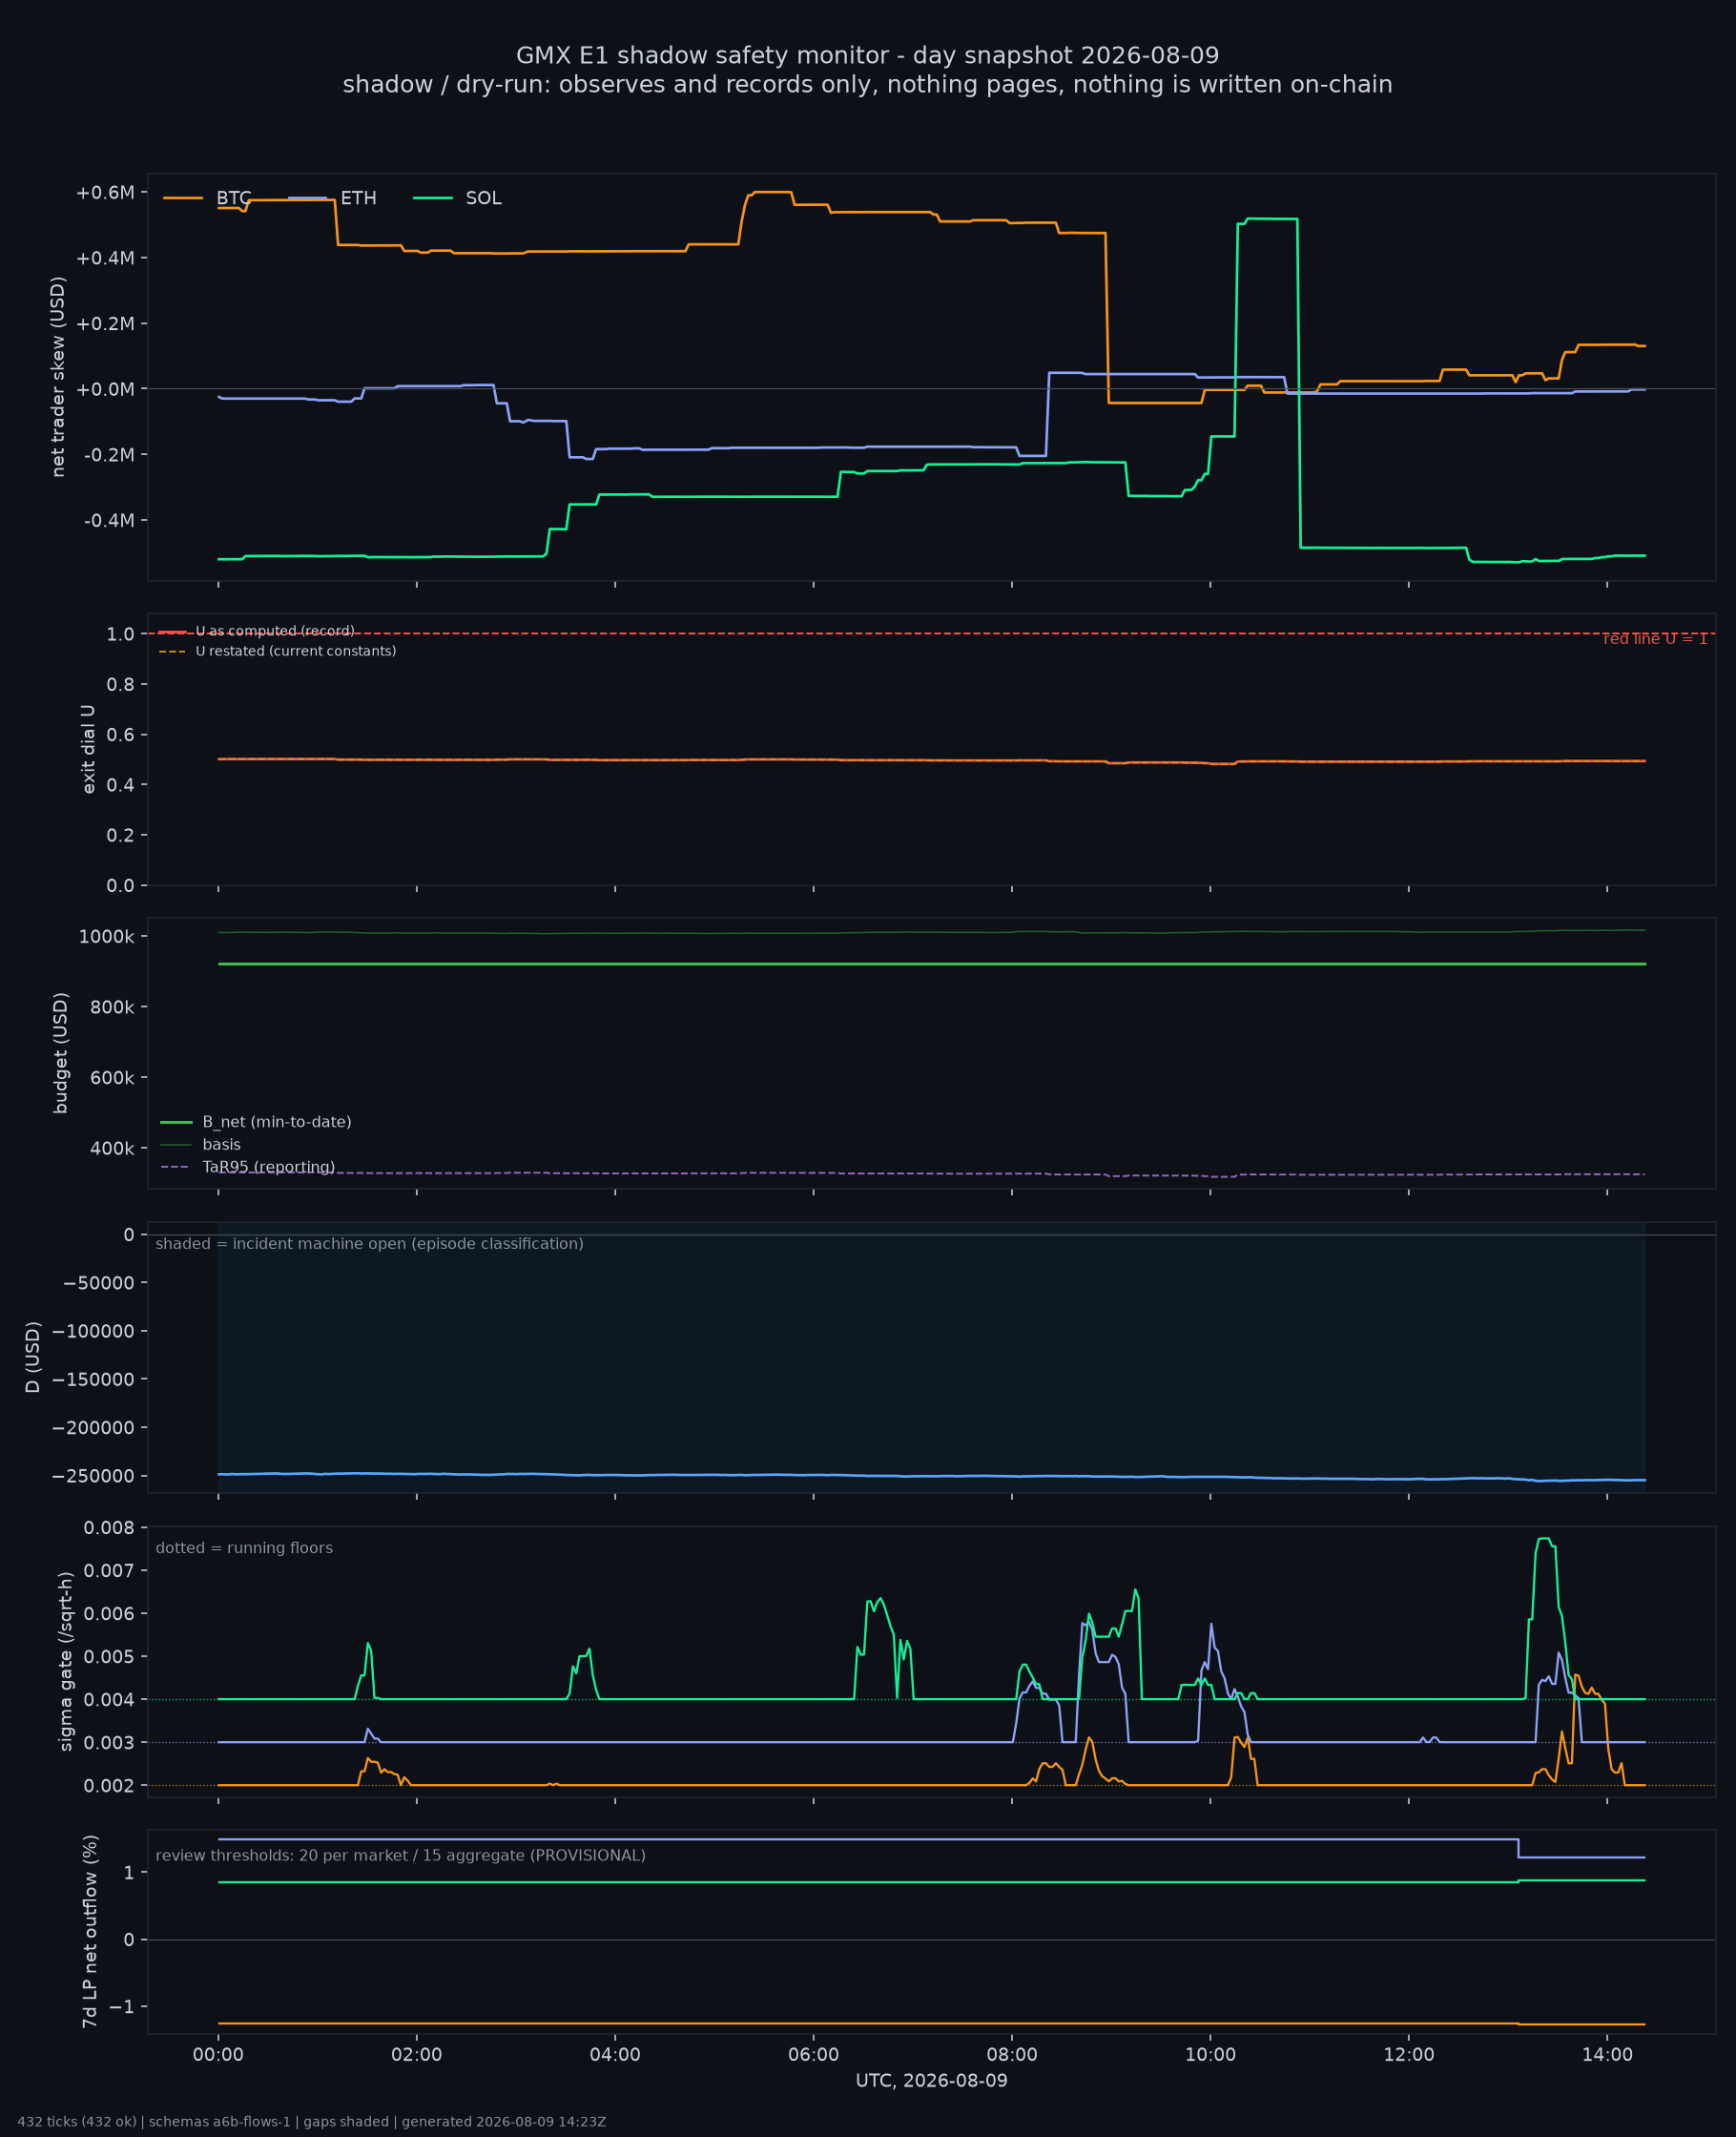Click the "dotted = running floors" note
This screenshot has width=1736, height=2137.
click(x=244, y=1548)
